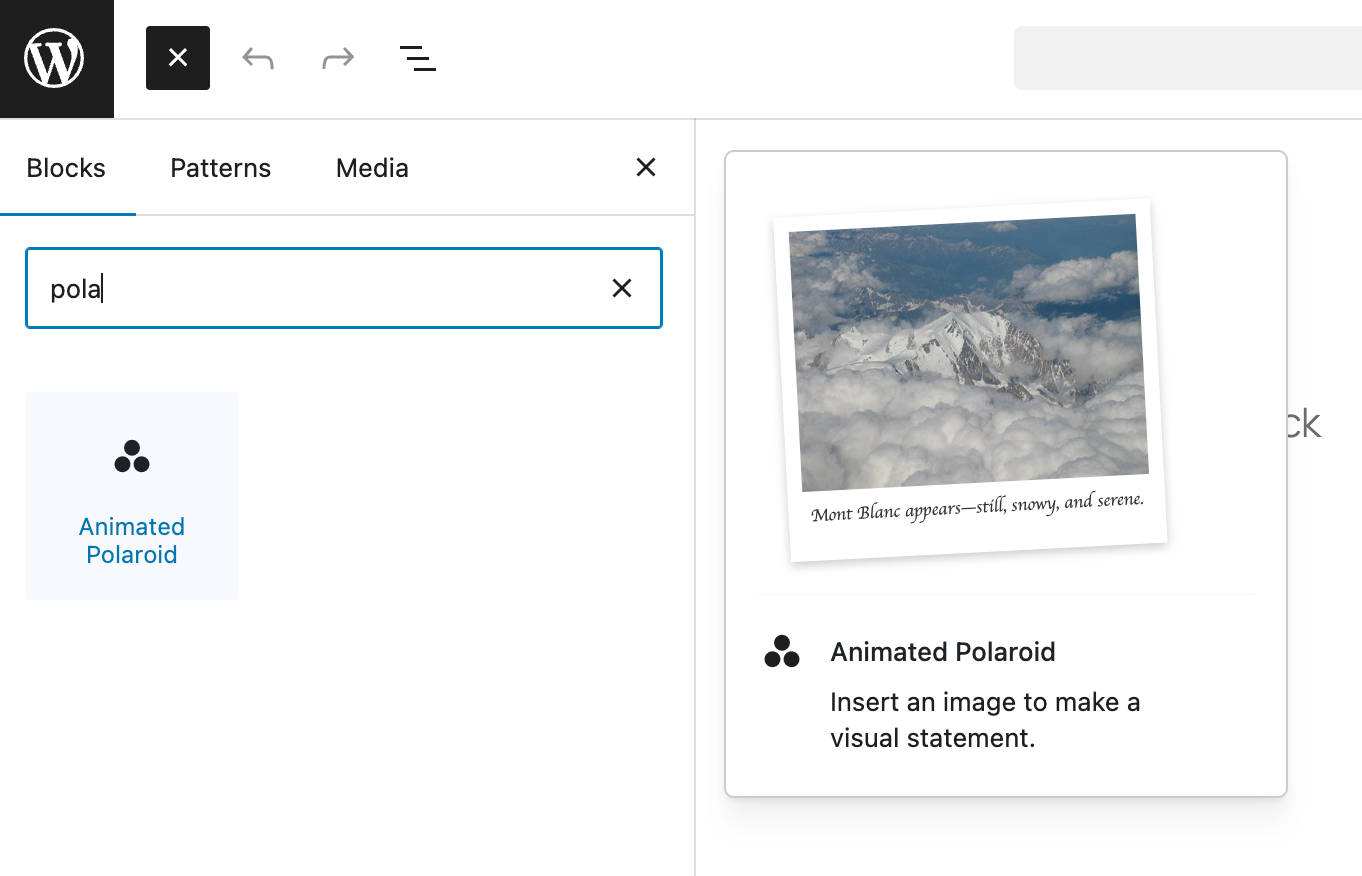Open the document bar at top

coord(1188,58)
